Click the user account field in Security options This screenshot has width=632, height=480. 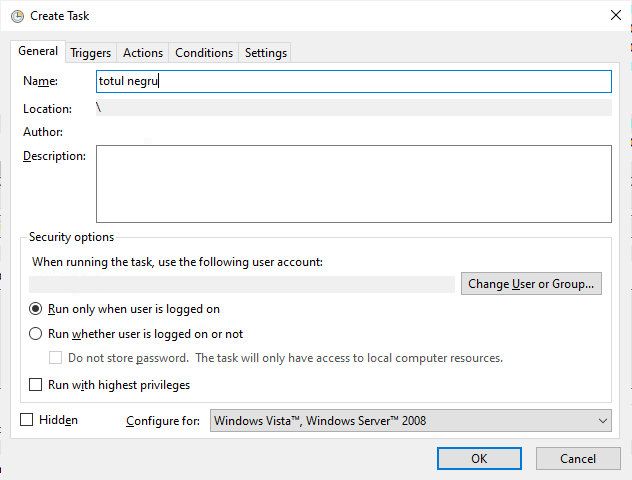(242, 284)
